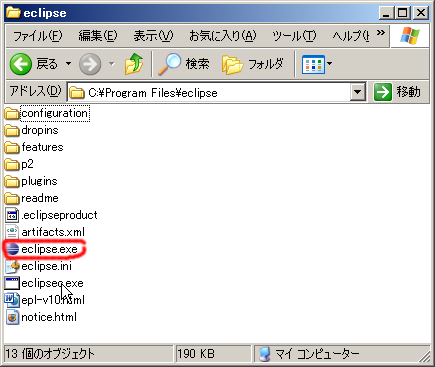The height and width of the screenshot is (367, 435).
Task: Open the 編集(E) menu
Action: [98, 35]
